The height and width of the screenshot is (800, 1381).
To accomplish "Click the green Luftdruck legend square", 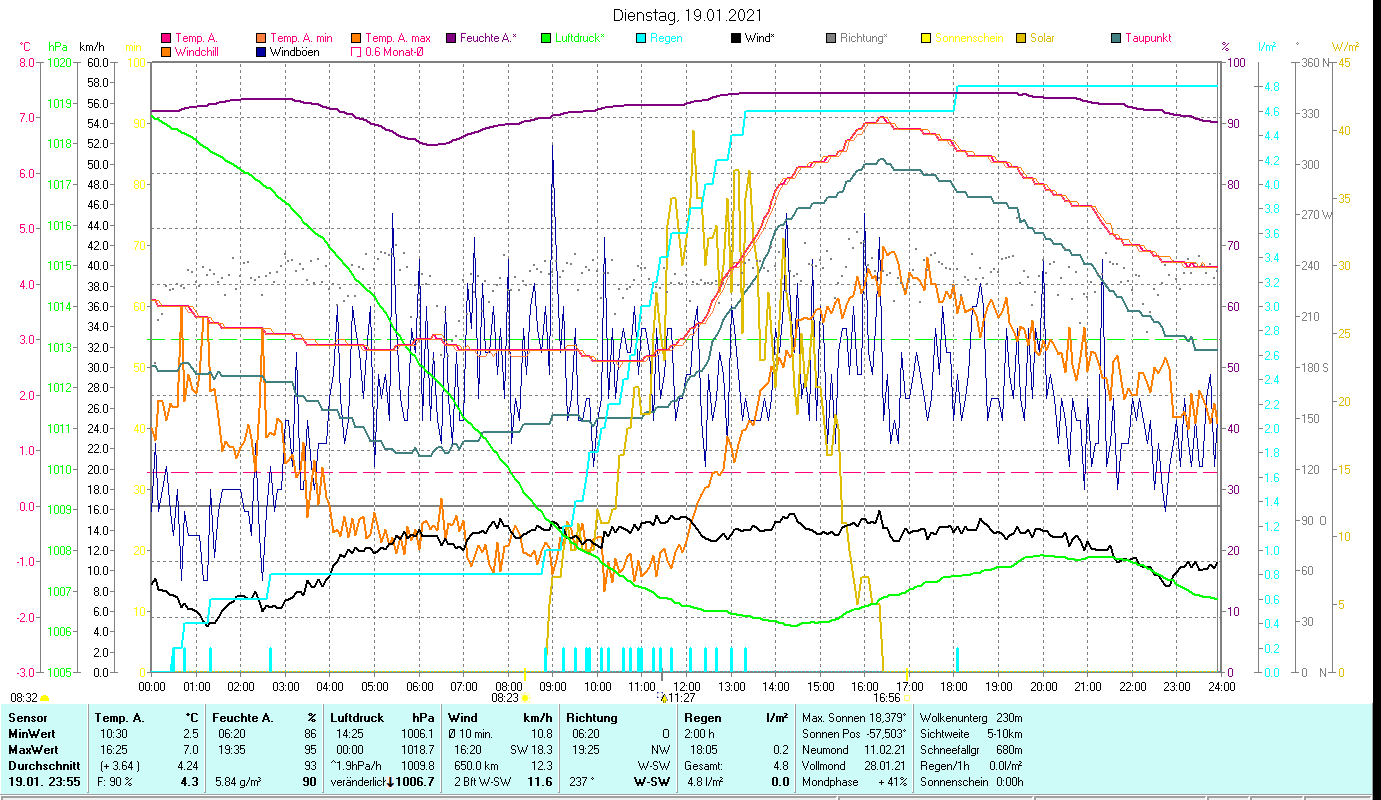I will tap(546, 39).
